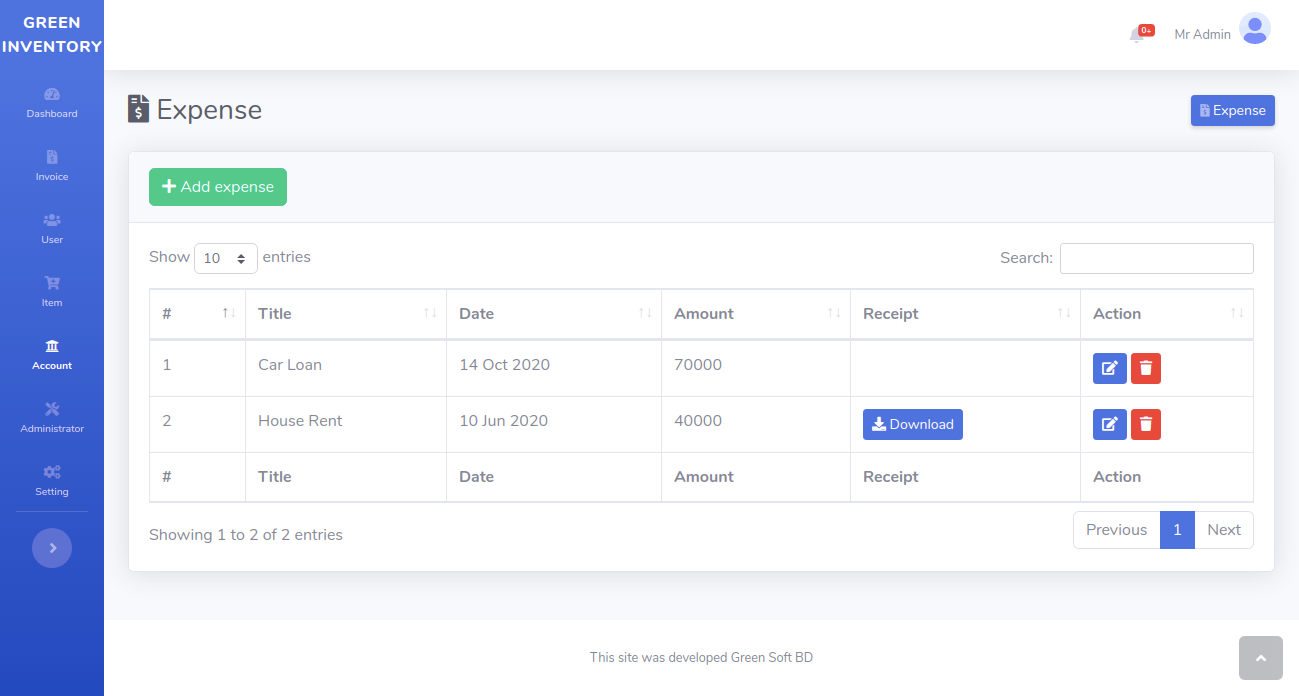Expand the Account sidebar menu

click(x=52, y=354)
